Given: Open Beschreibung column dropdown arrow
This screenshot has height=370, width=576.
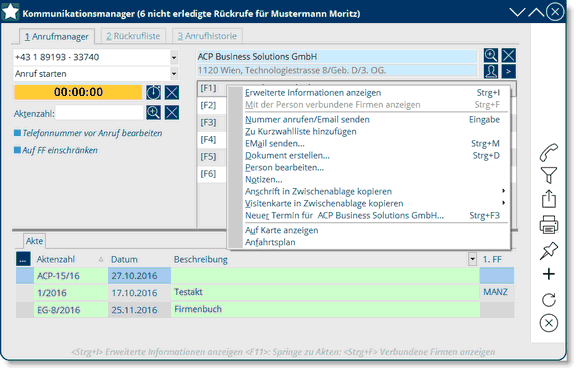Looking at the screenshot, I should tap(472, 259).
